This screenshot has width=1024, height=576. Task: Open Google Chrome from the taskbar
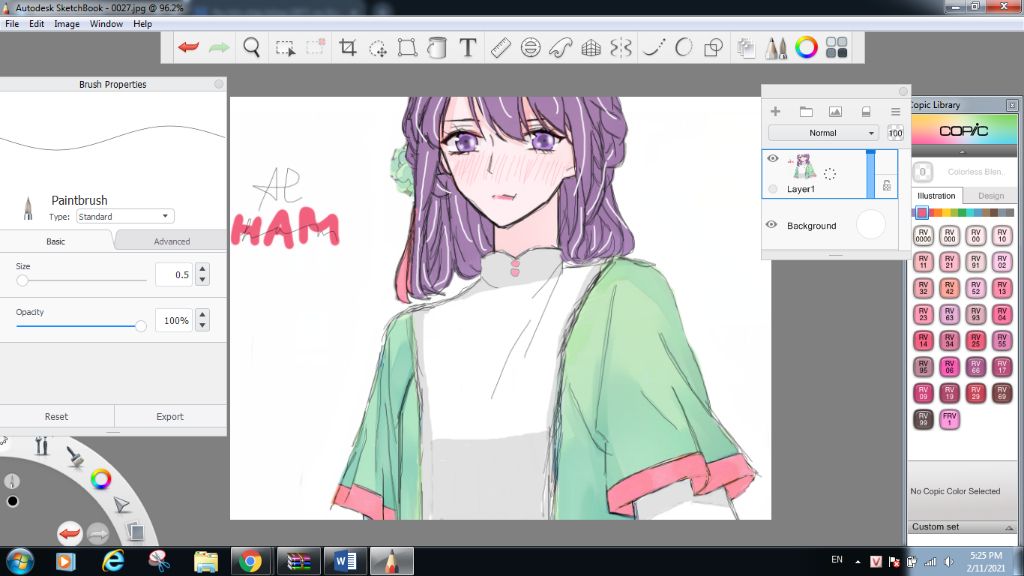coord(250,561)
